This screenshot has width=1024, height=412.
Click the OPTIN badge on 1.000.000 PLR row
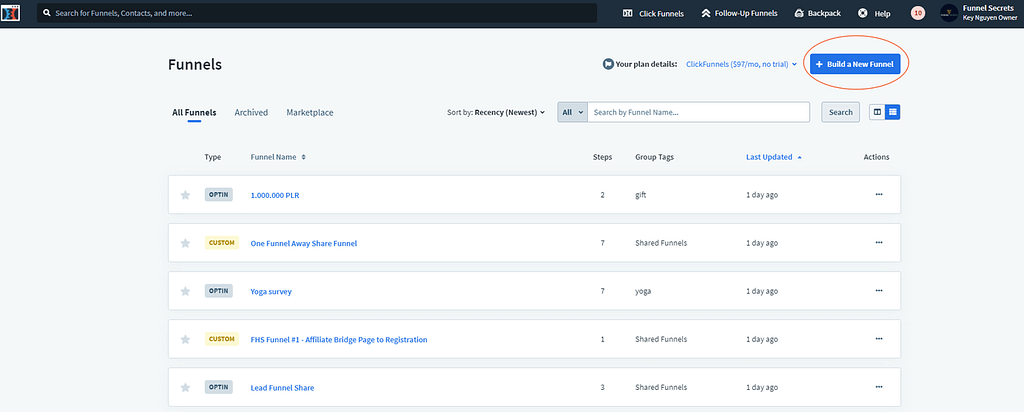click(x=218, y=195)
